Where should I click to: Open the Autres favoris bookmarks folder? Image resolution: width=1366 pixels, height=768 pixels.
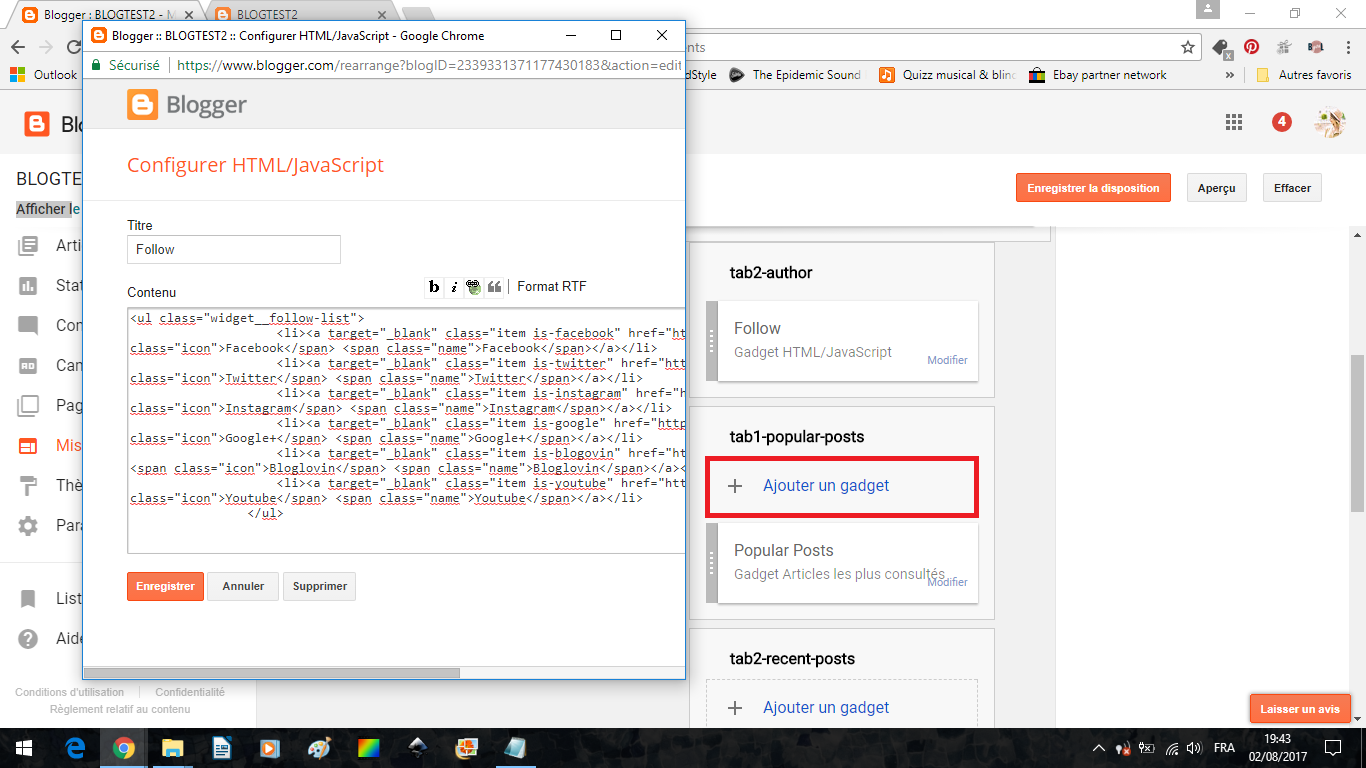tap(1304, 75)
